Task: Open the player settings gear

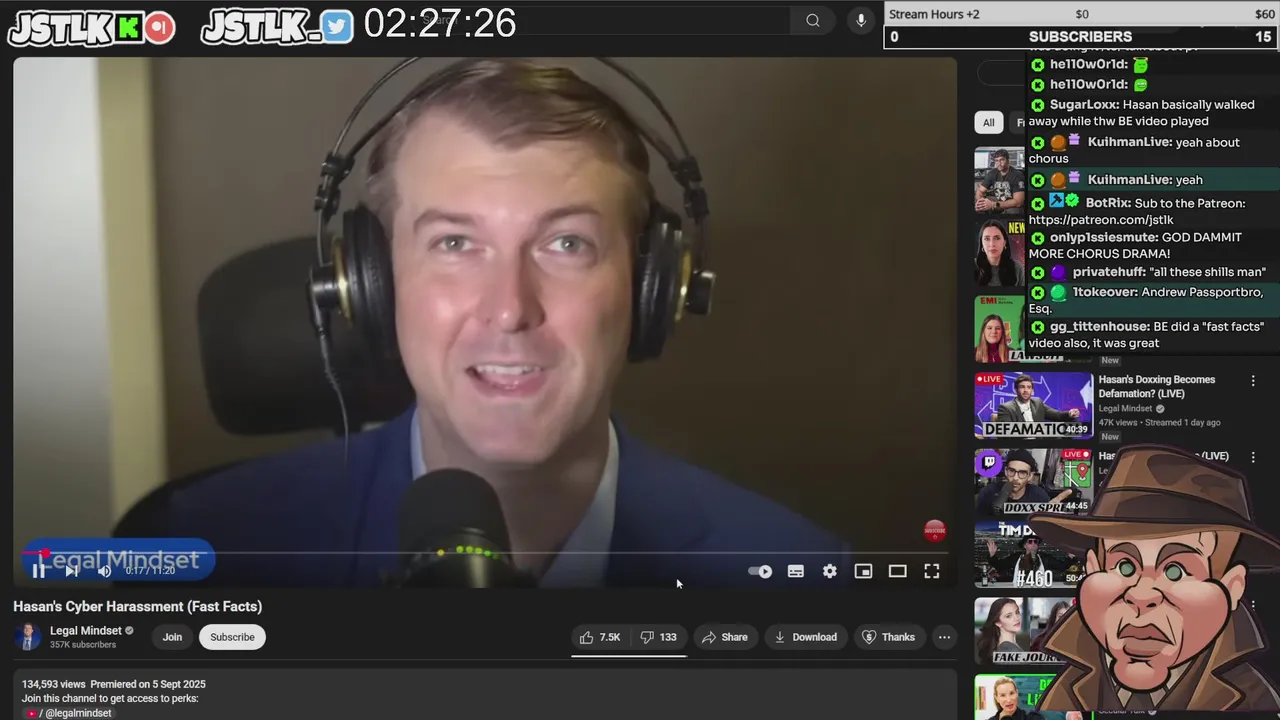Action: 830,571
